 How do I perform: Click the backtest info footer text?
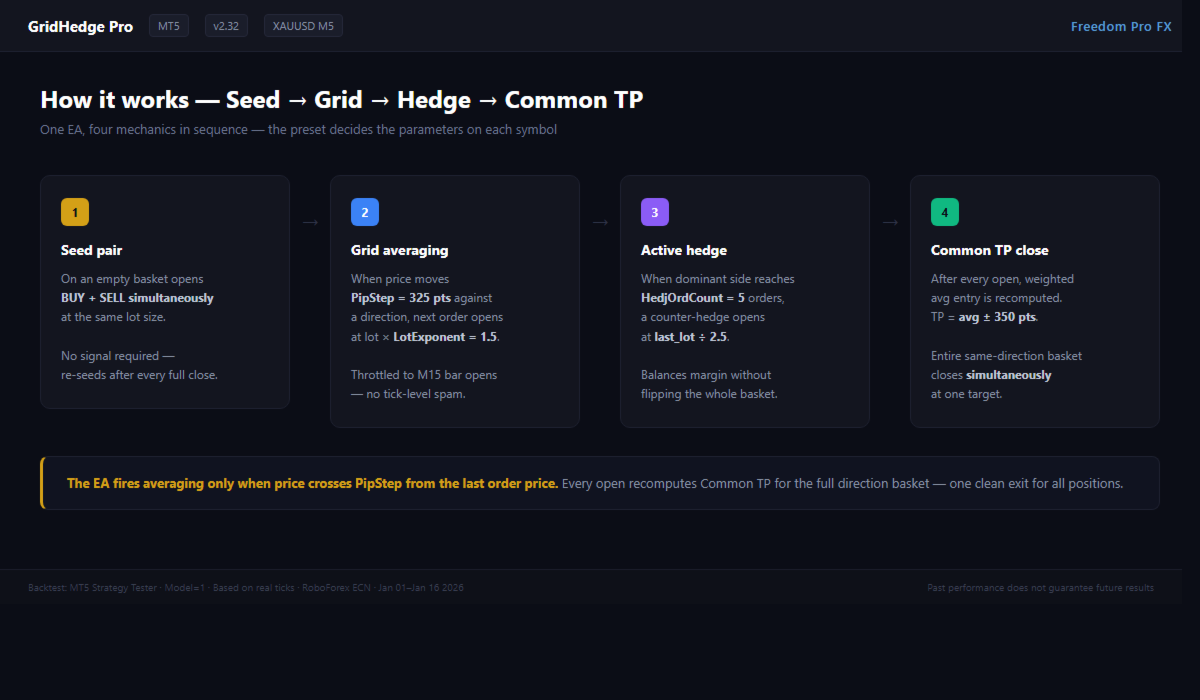click(246, 588)
